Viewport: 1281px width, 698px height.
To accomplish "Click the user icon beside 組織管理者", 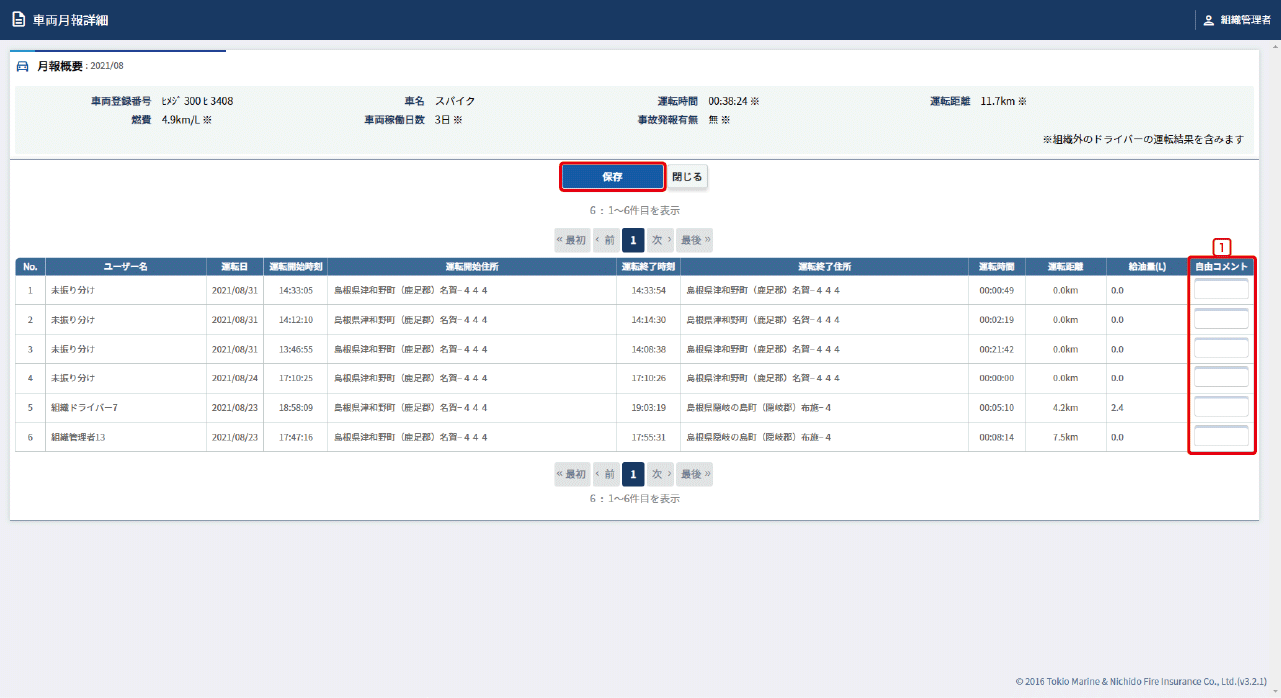I will click(1208, 20).
